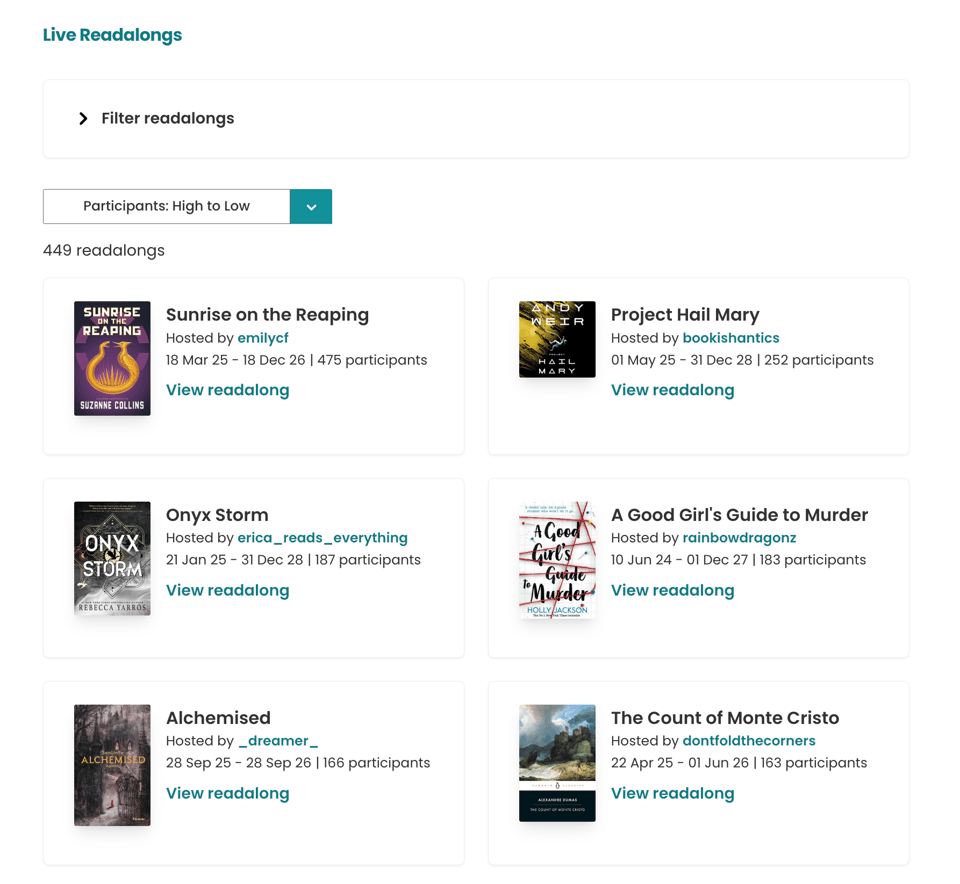Open host profile emilycf
The width and height of the screenshot is (960, 884).
(262, 338)
